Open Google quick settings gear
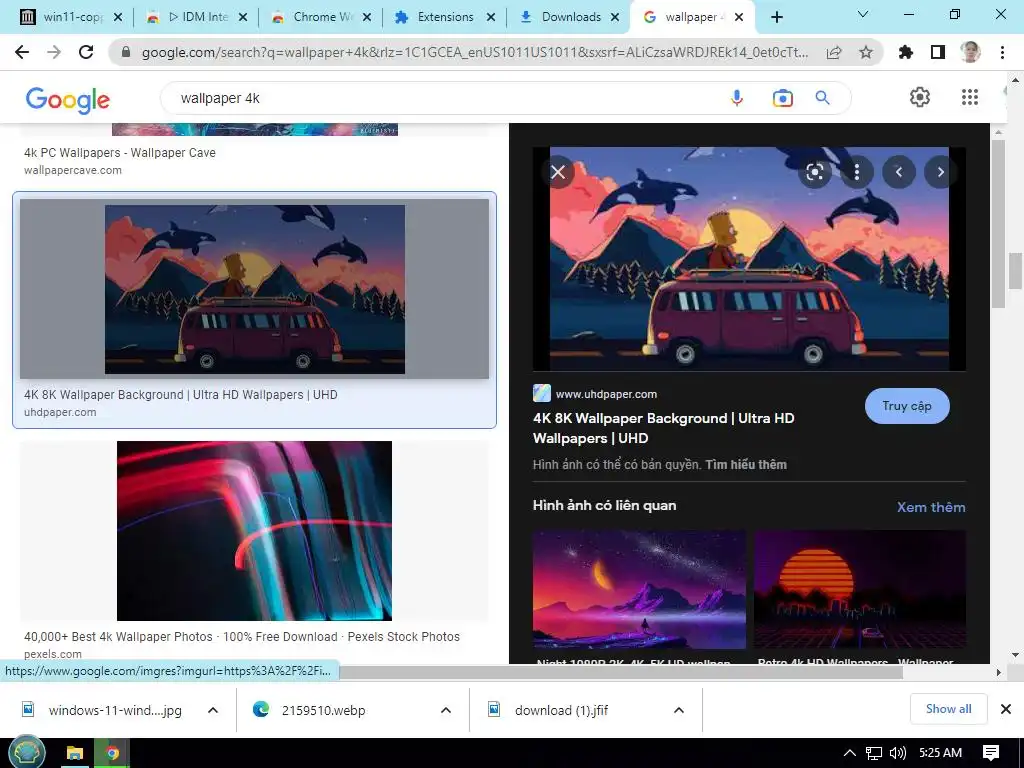This screenshot has width=1024, height=768. point(920,97)
